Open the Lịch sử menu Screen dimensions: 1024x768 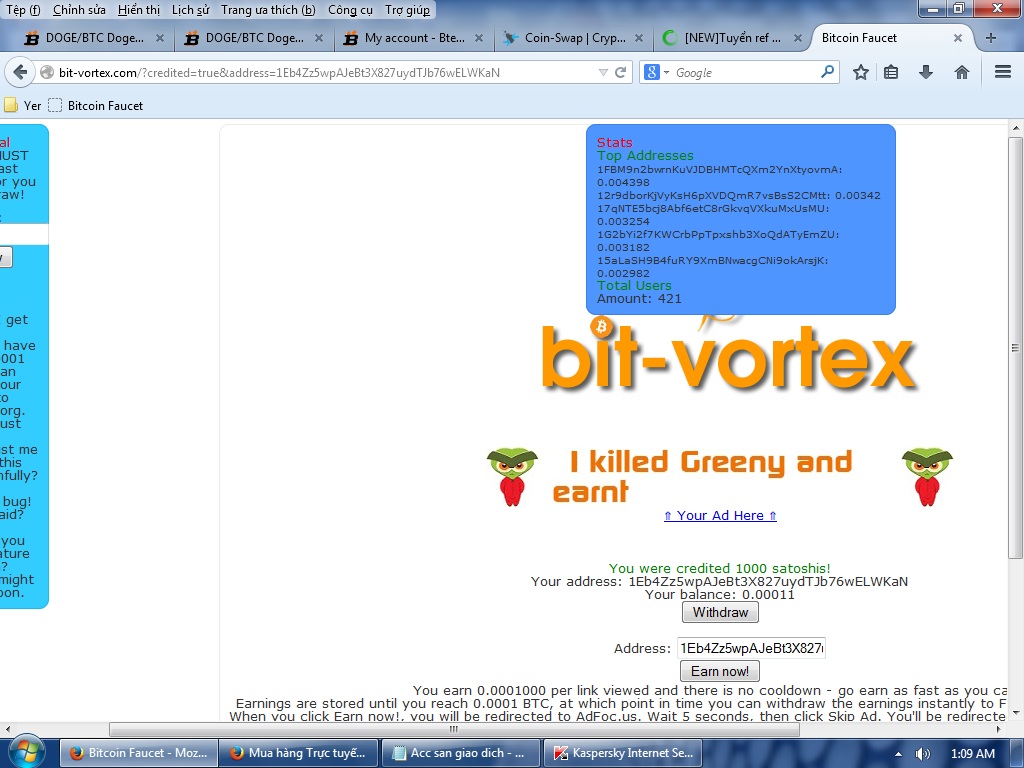191,10
